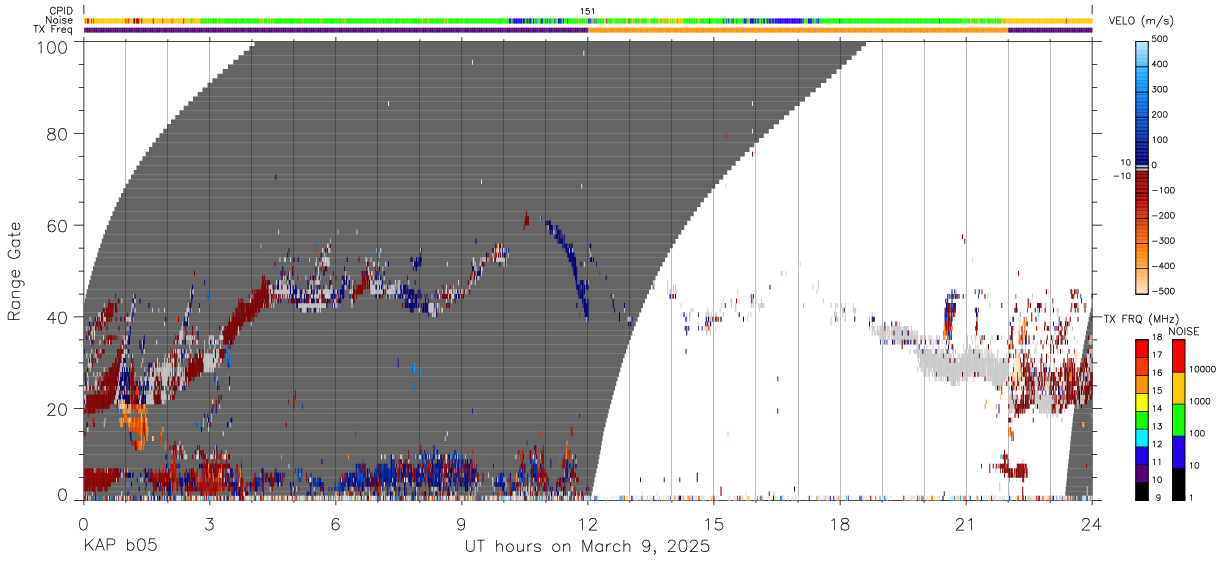This screenshot has height=567, width=1228.
Task: Click the NOISE color bar legend
Action: [x=1179, y=419]
